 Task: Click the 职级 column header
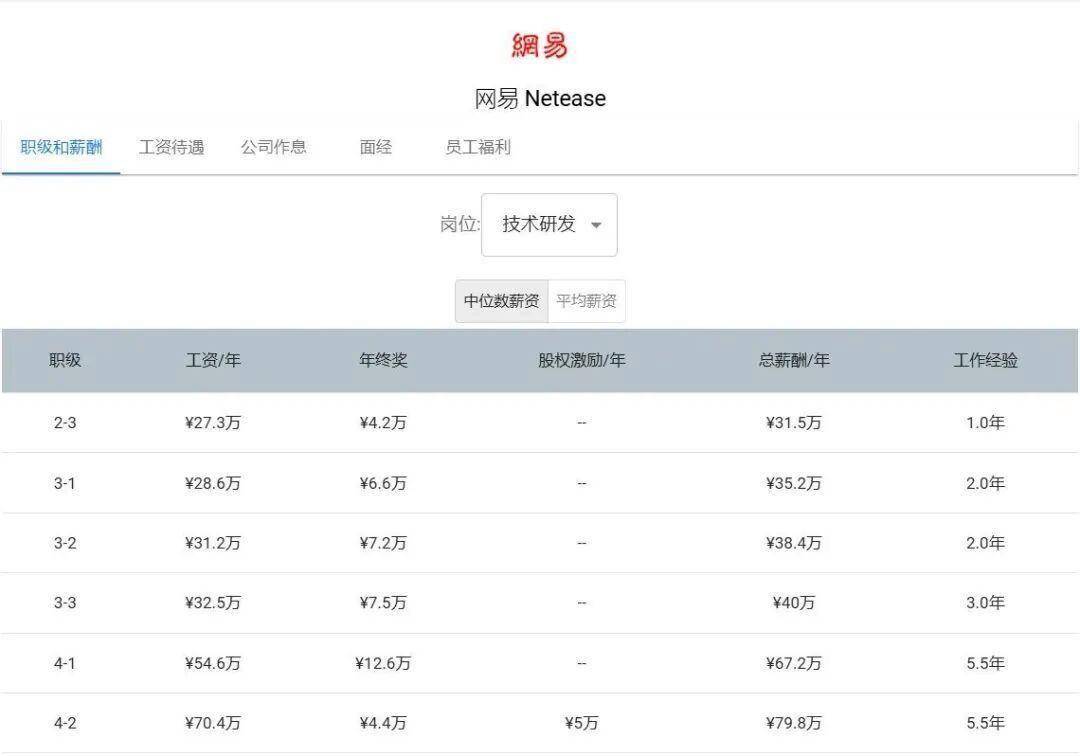(65, 360)
